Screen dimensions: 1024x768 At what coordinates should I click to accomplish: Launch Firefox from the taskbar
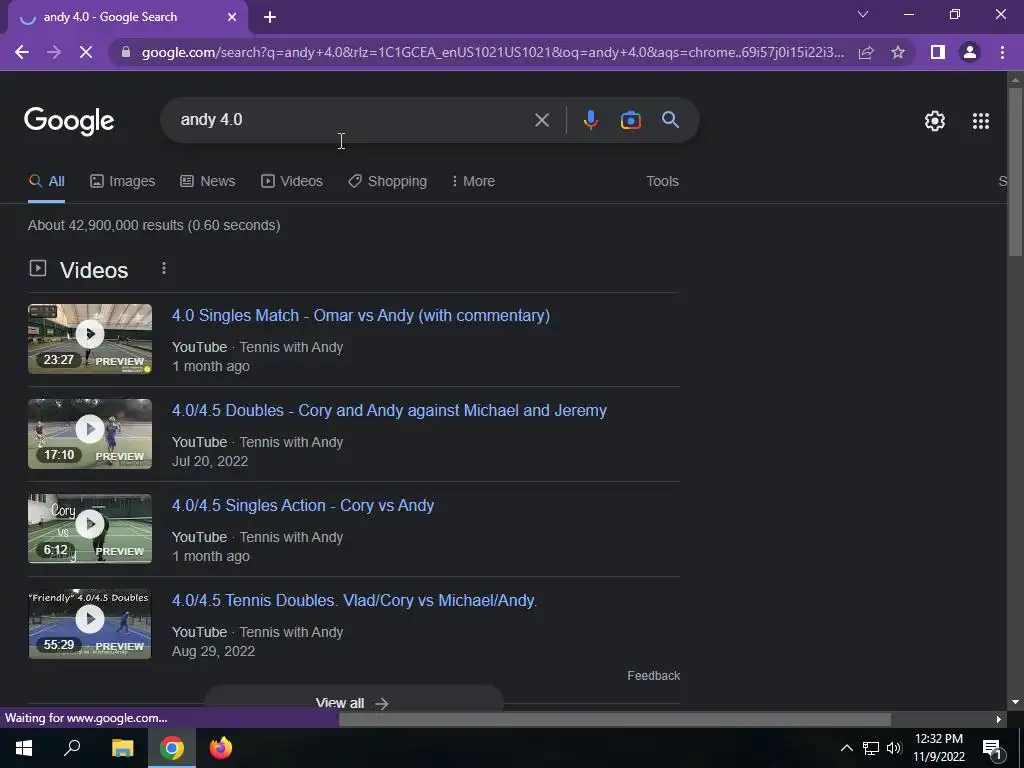pos(221,748)
